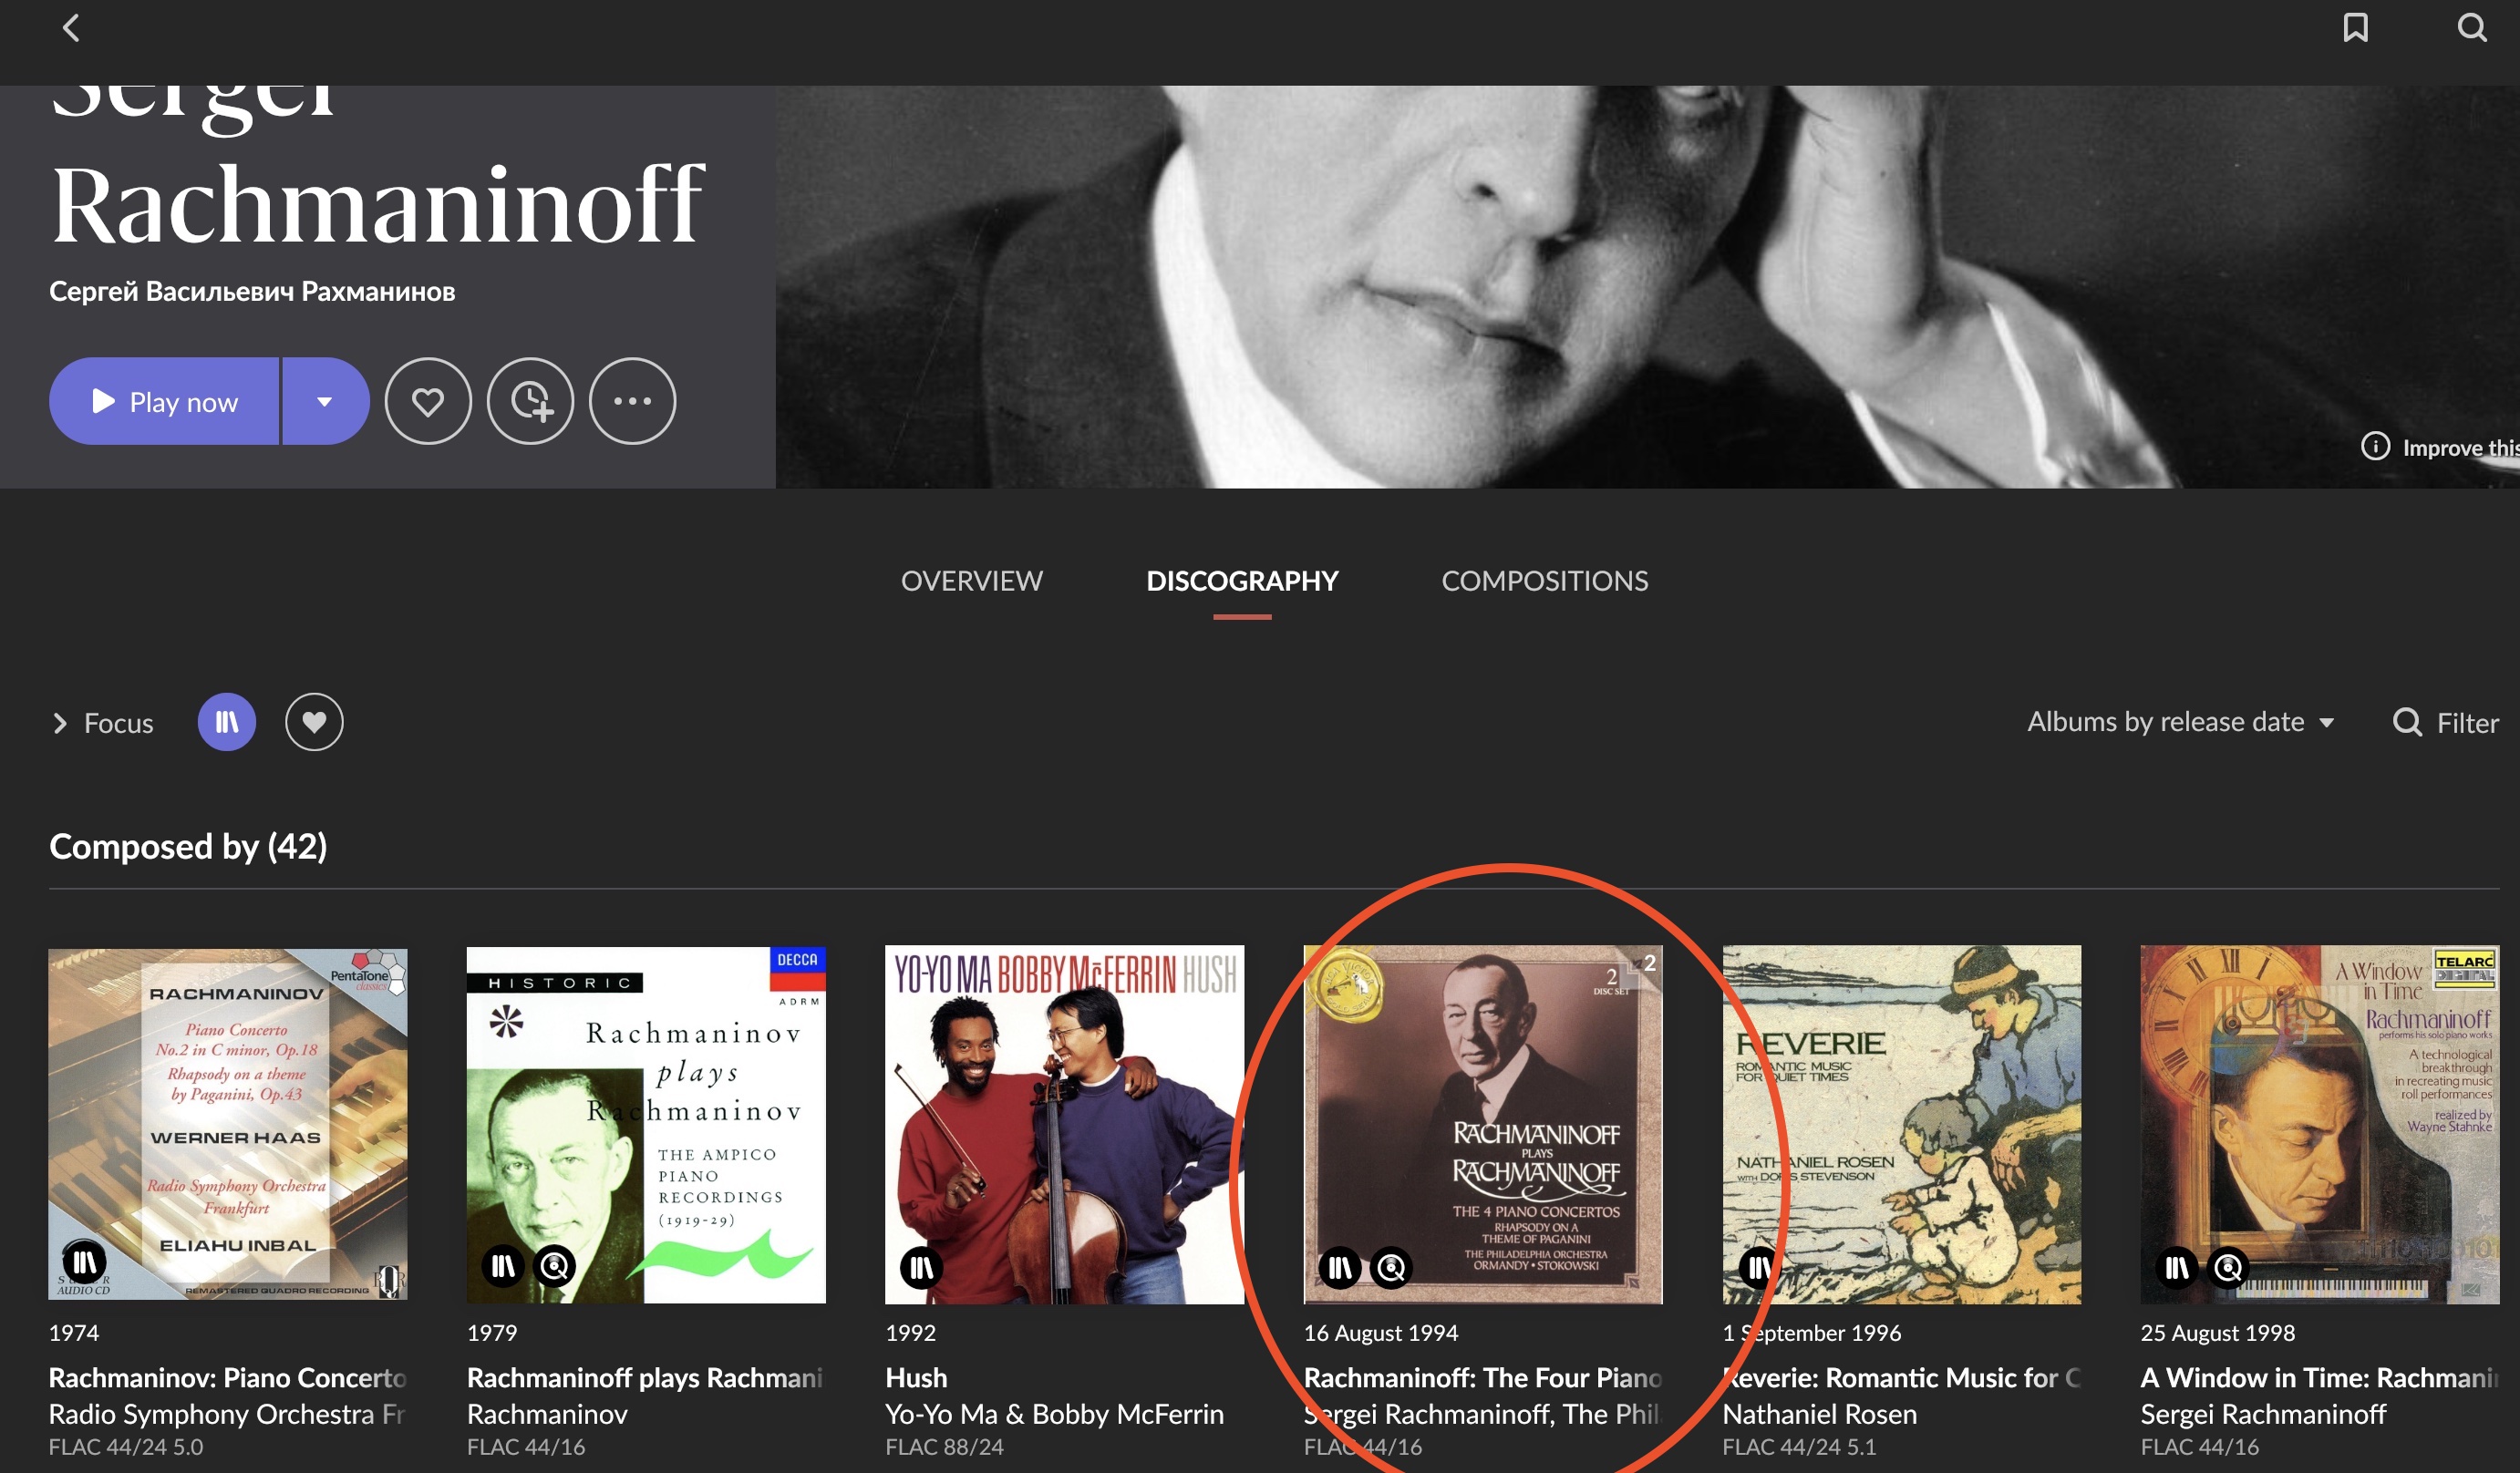
Task: Favorite Rachmaninoff with the heart button
Action: (428, 401)
